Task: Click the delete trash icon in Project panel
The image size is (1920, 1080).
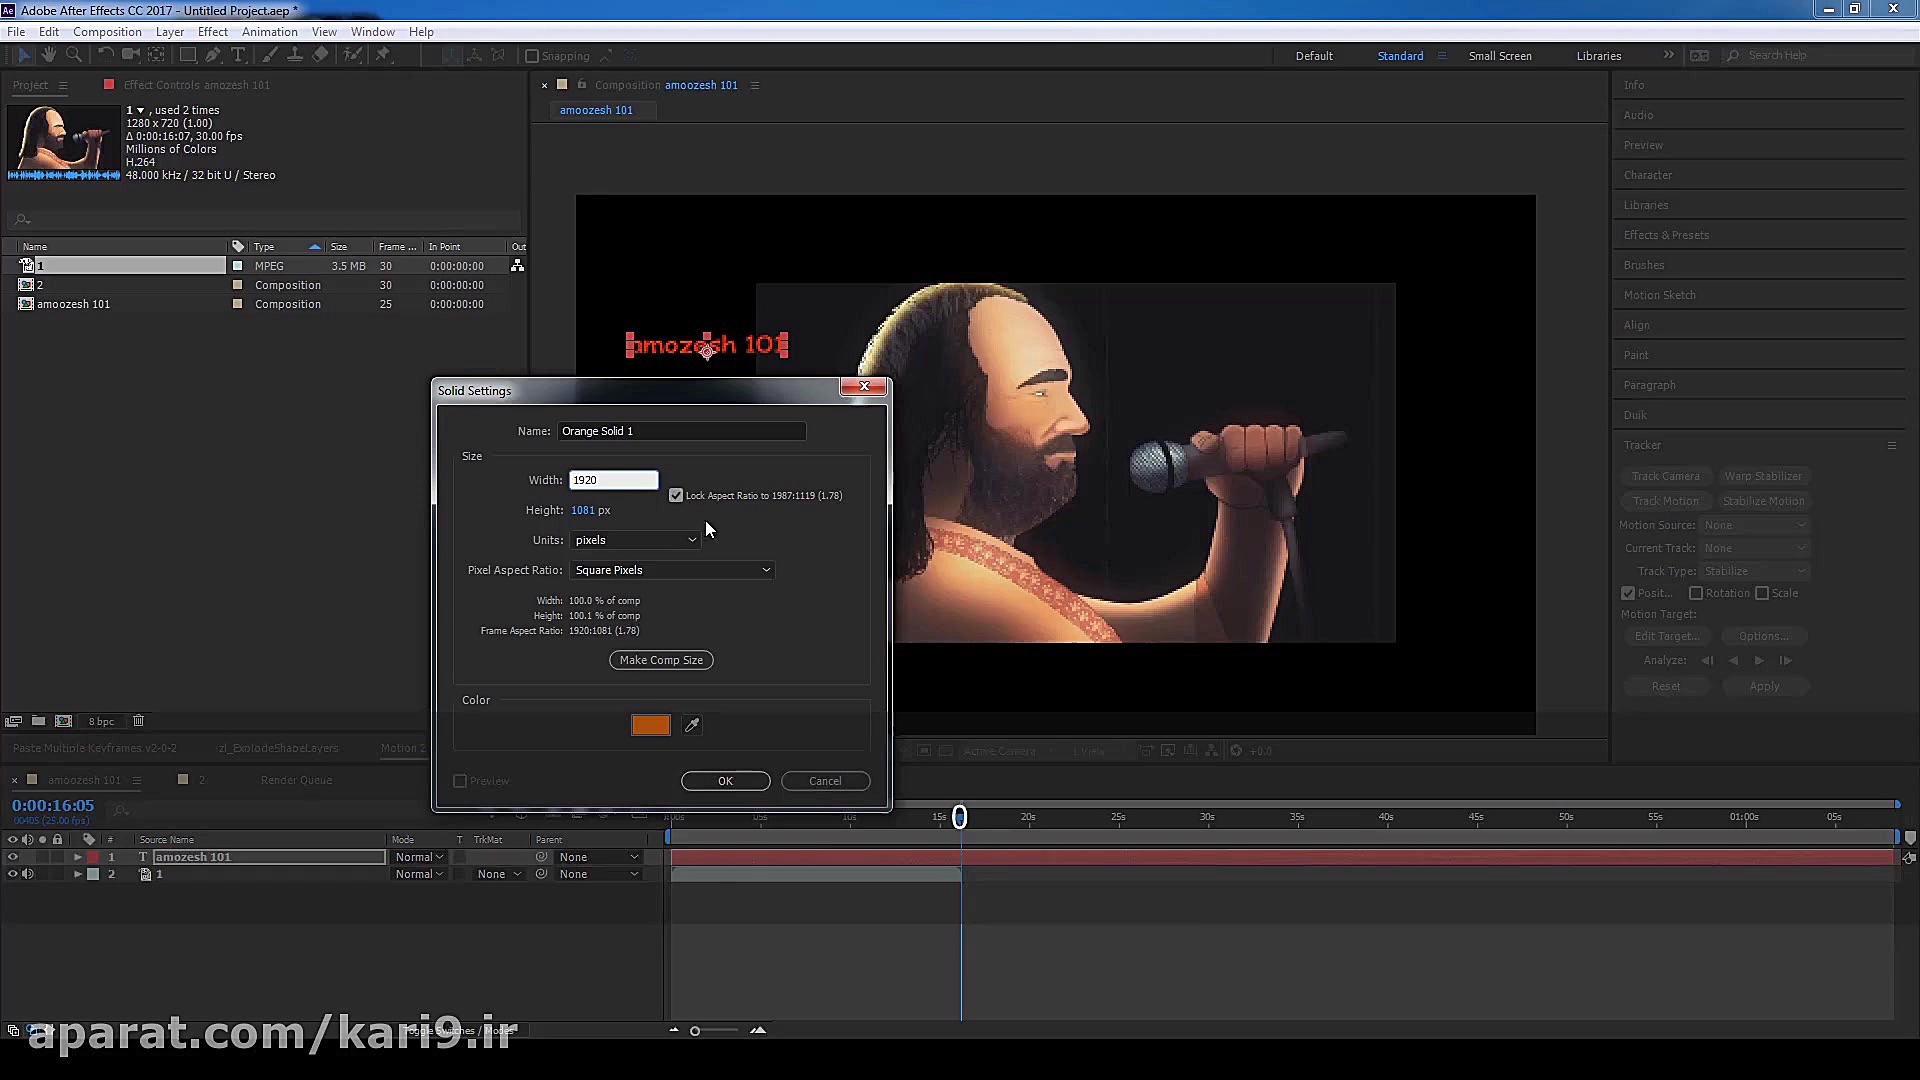Action: point(139,721)
